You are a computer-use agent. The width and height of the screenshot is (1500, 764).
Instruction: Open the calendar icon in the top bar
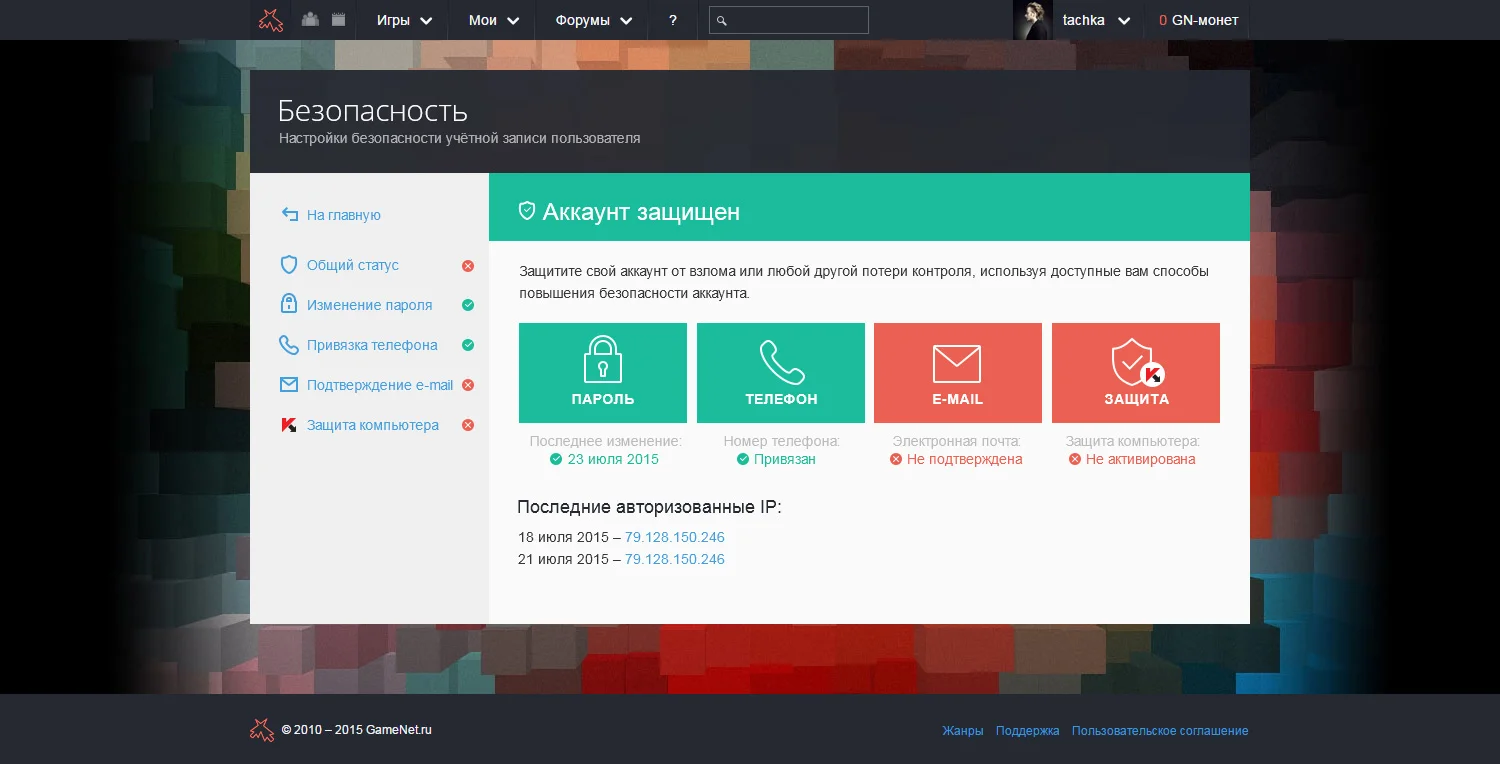[x=338, y=19]
